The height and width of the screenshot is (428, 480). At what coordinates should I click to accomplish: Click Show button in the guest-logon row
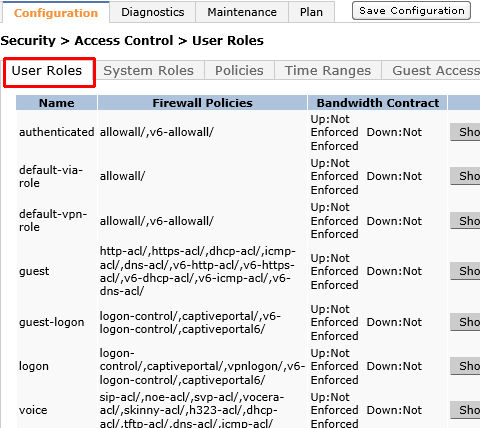465,322
